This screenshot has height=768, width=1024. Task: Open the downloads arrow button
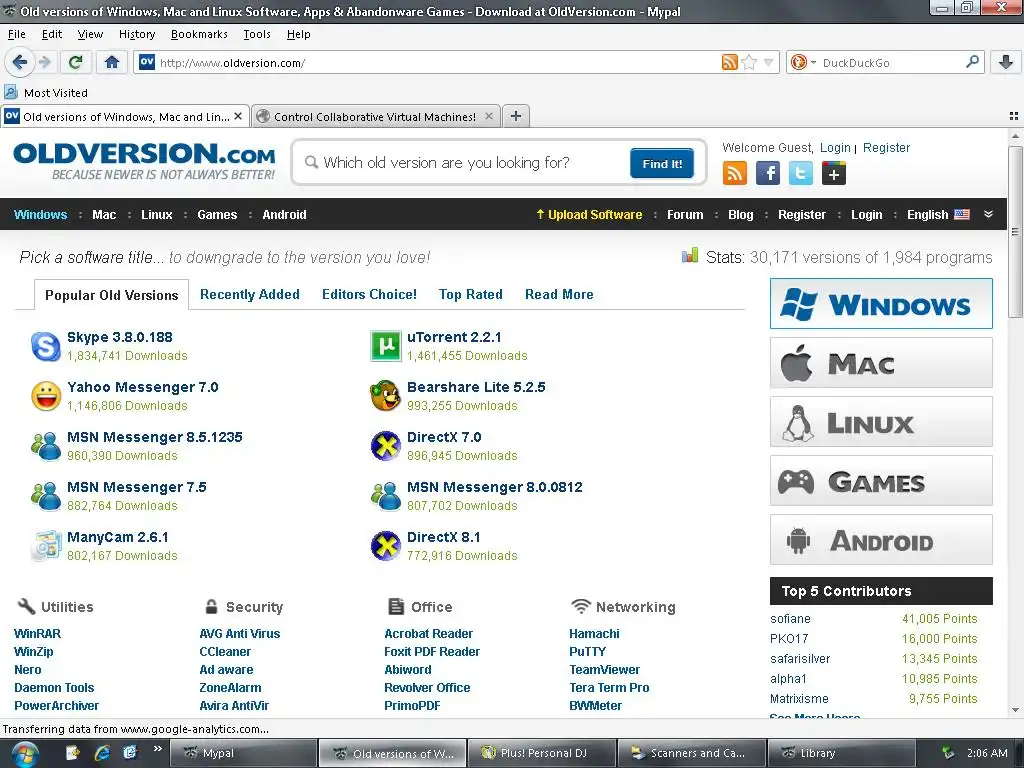pyautogui.click(x=1006, y=62)
